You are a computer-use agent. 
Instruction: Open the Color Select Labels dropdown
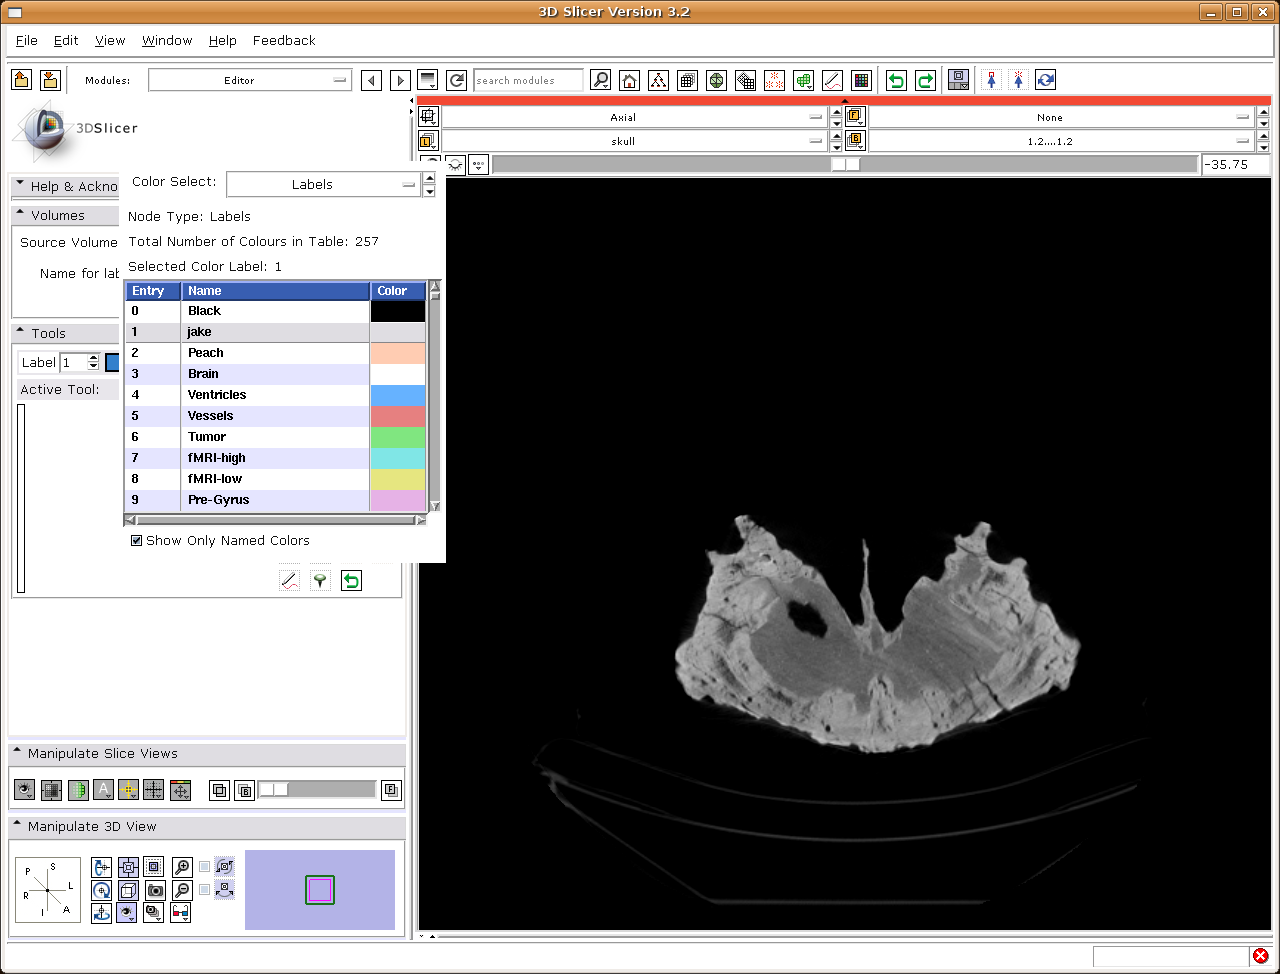324,184
